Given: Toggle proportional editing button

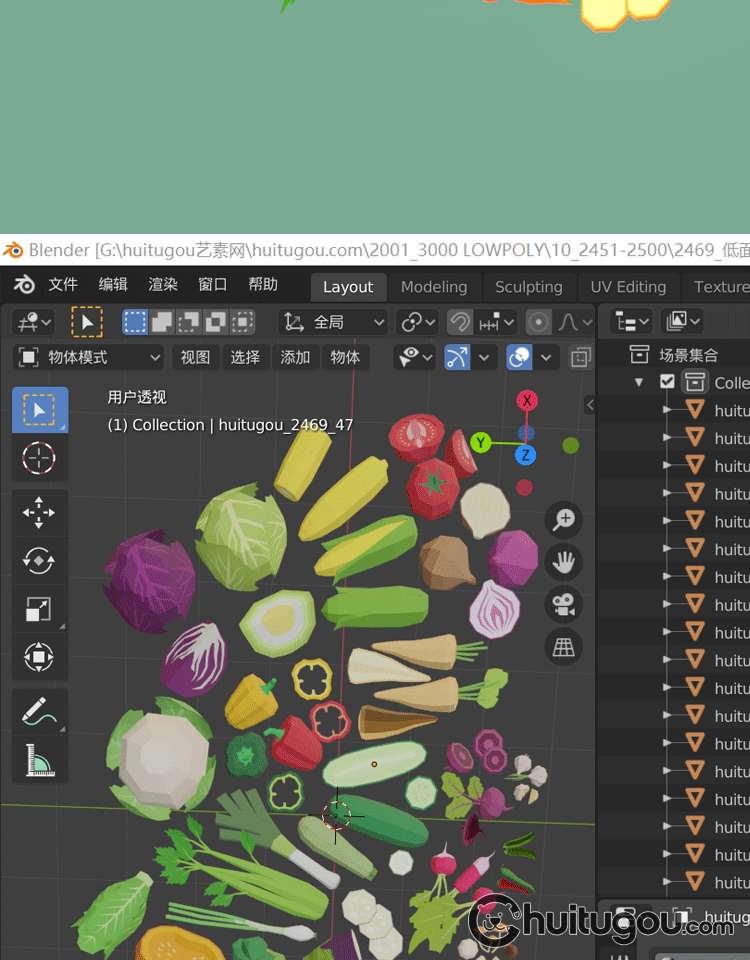Looking at the screenshot, I should pyautogui.click(x=539, y=322).
